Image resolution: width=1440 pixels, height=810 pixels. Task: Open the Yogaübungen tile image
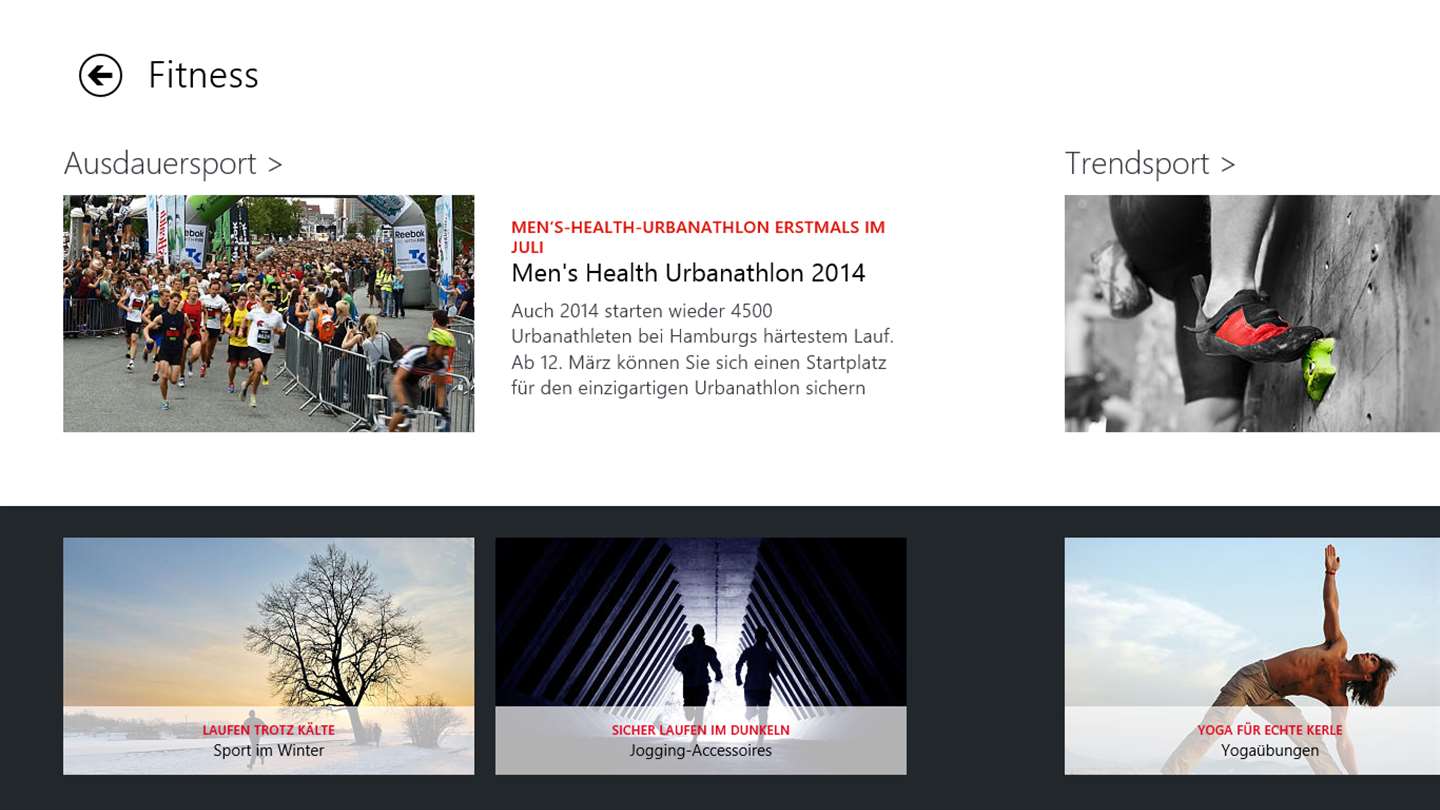(1252, 656)
